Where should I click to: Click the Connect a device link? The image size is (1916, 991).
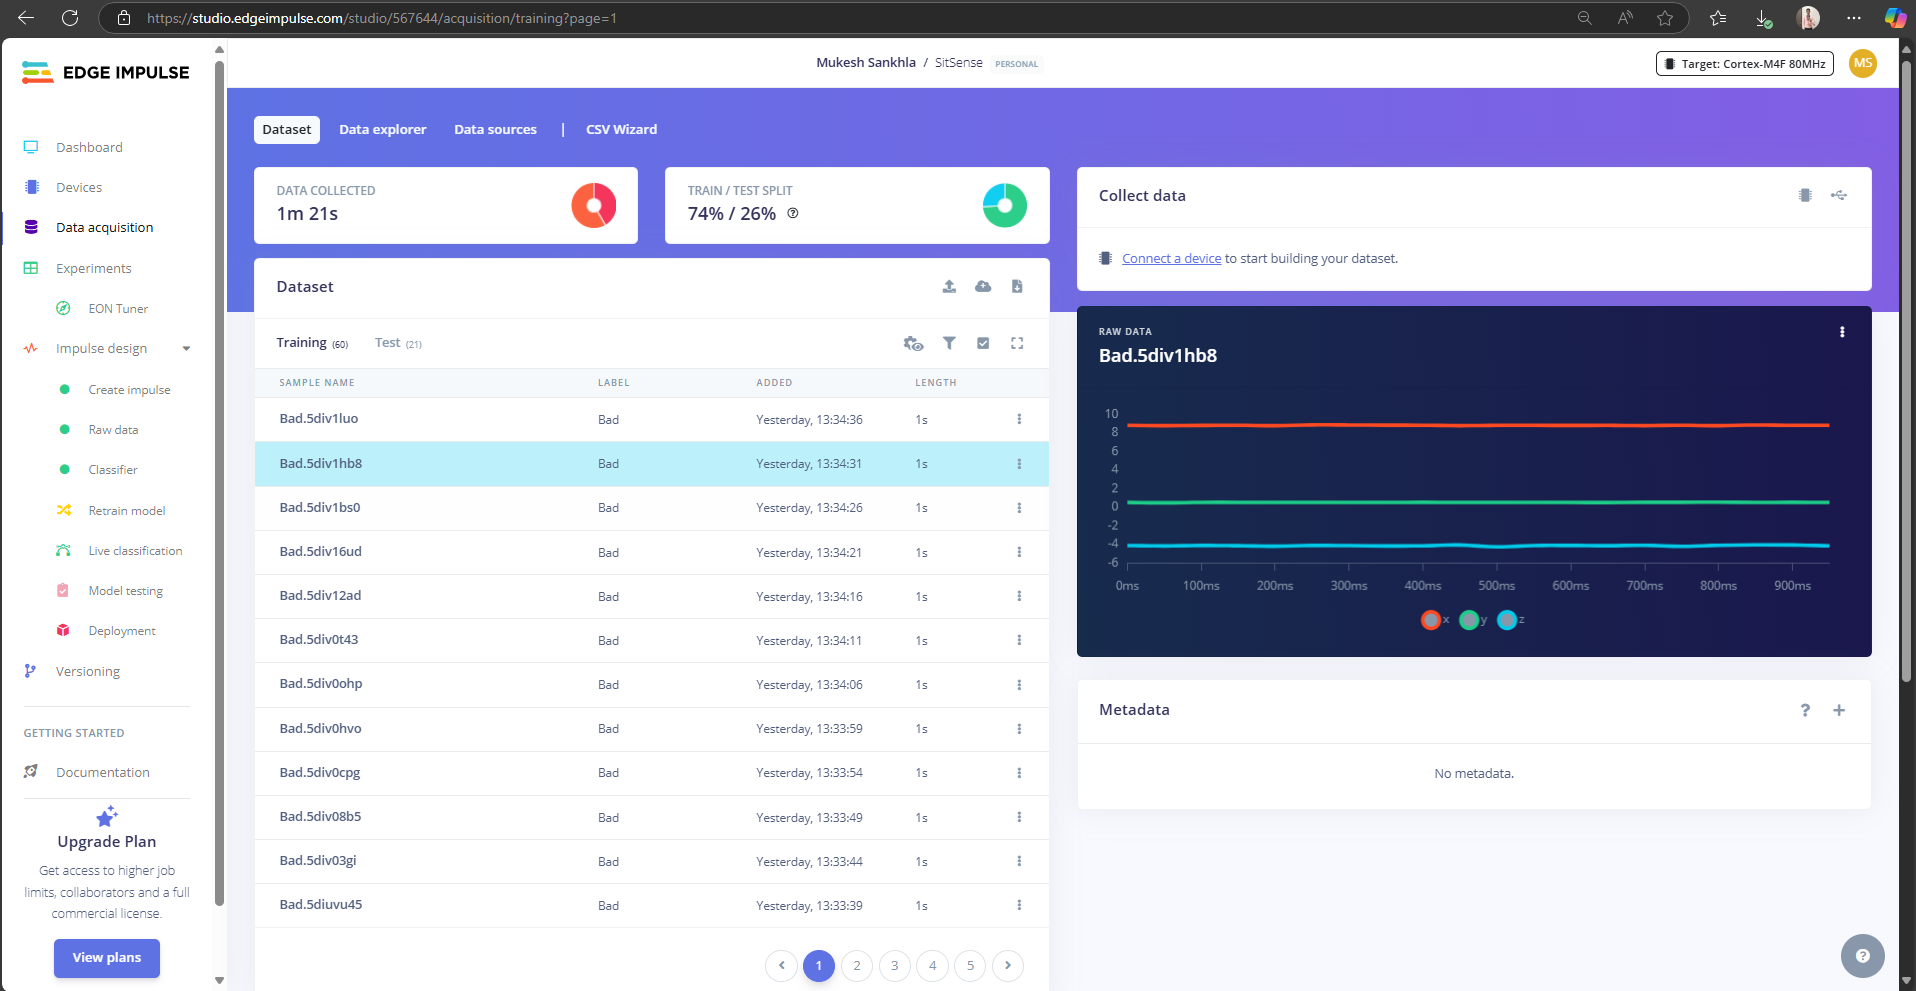coord(1171,258)
